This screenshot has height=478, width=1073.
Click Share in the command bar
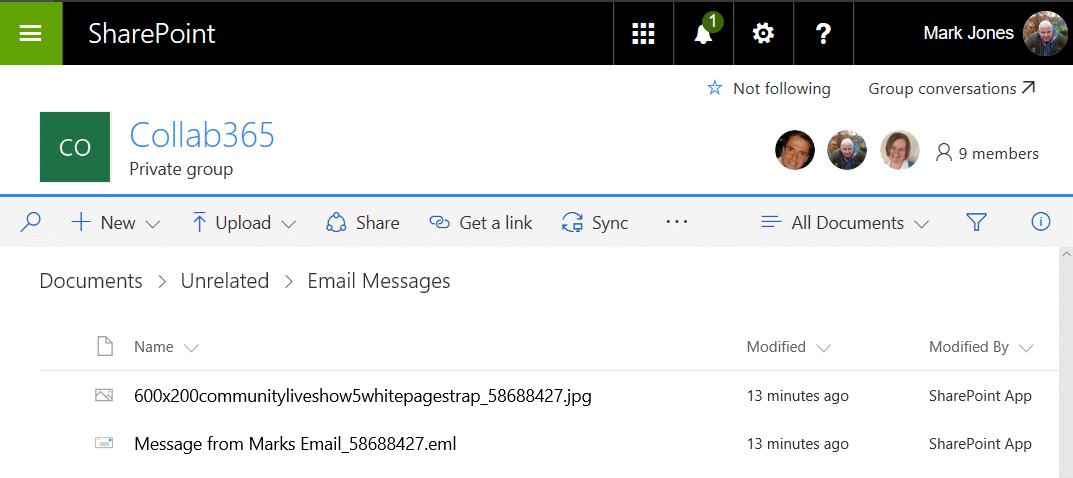[x=363, y=222]
